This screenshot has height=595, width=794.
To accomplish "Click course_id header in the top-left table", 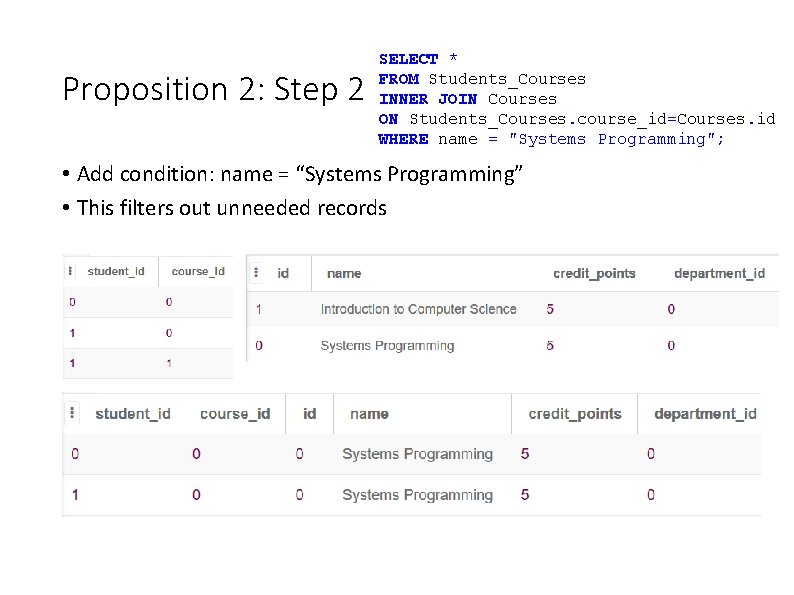I will coord(198,271).
